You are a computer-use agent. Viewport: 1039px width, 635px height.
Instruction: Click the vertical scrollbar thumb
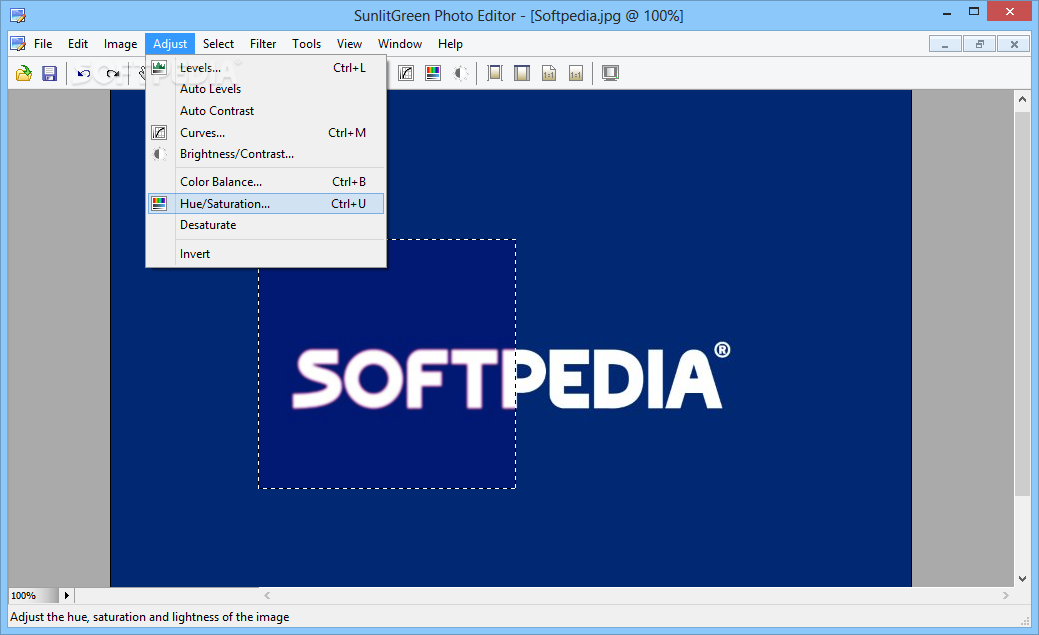(1022, 304)
